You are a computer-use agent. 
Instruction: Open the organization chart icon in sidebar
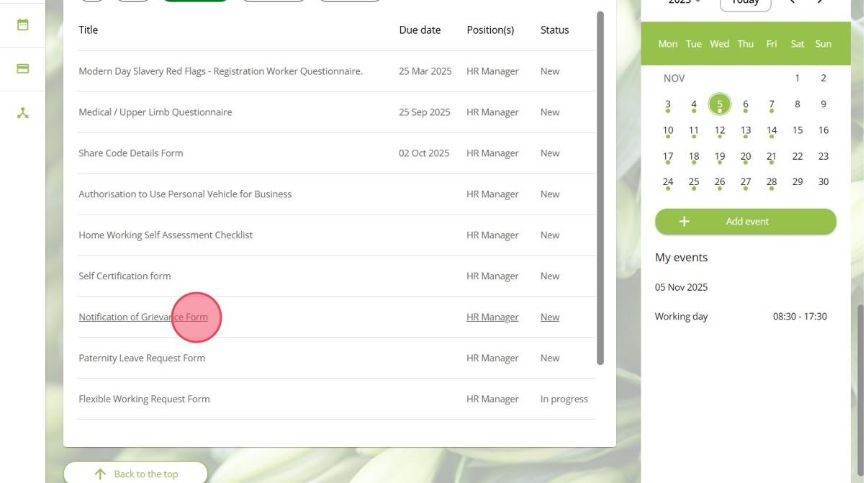(x=22, y=113)
